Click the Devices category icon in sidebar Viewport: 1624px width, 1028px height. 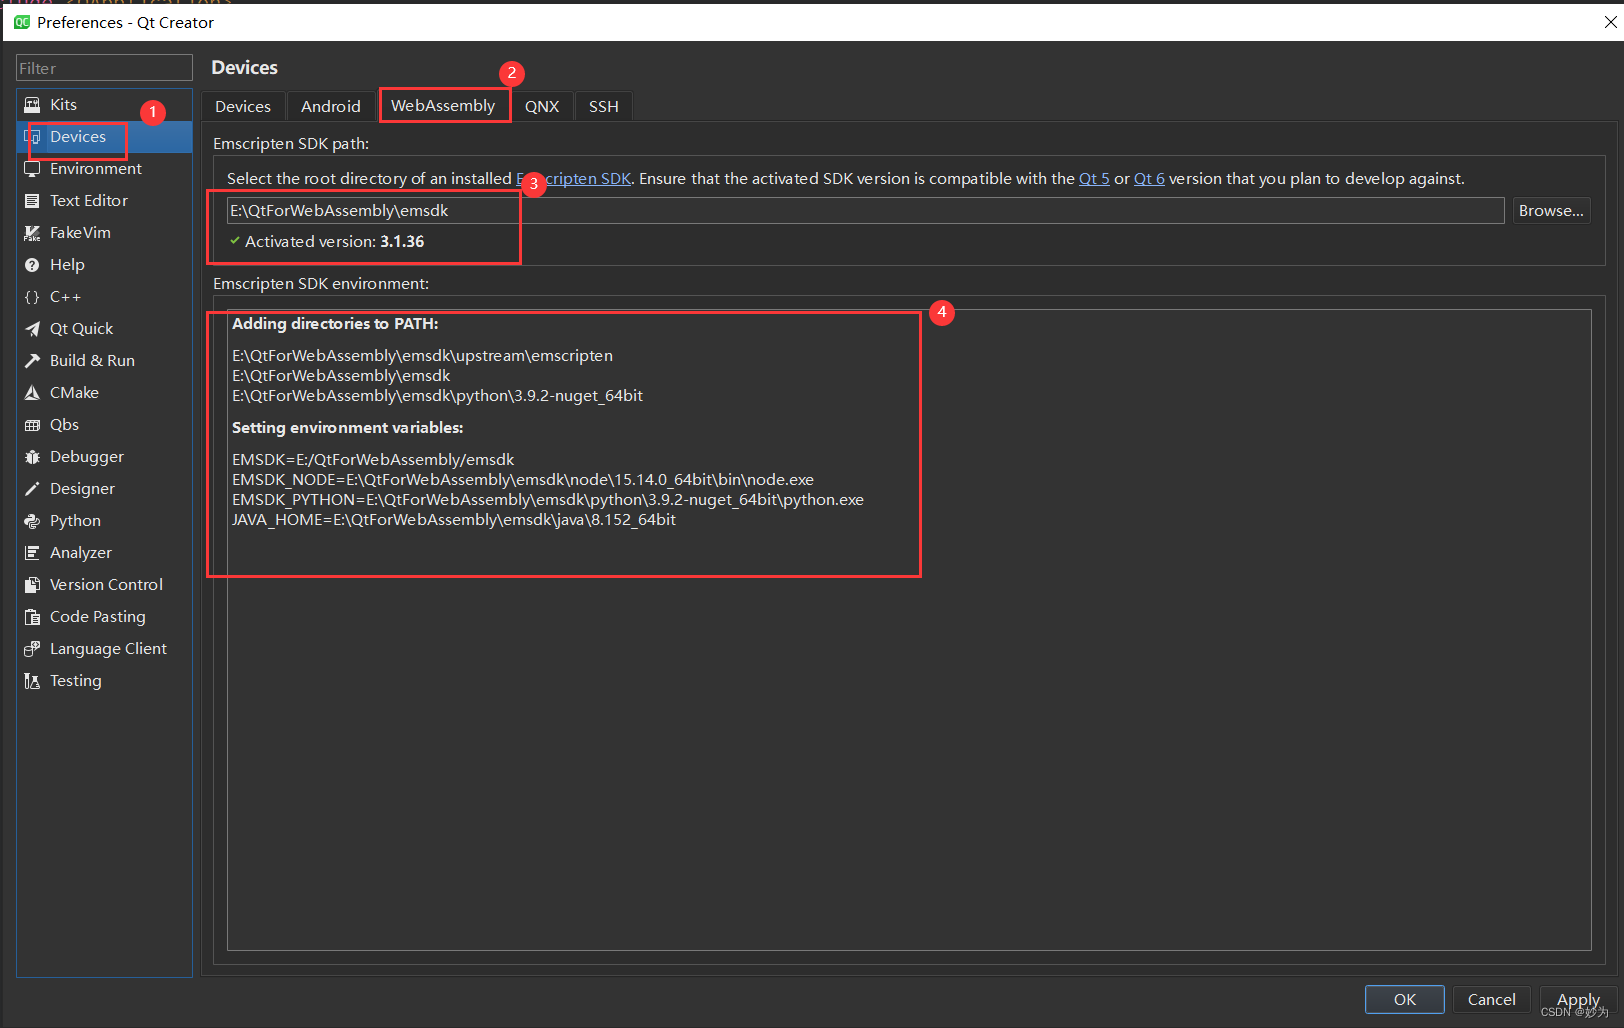pos(32,137)
